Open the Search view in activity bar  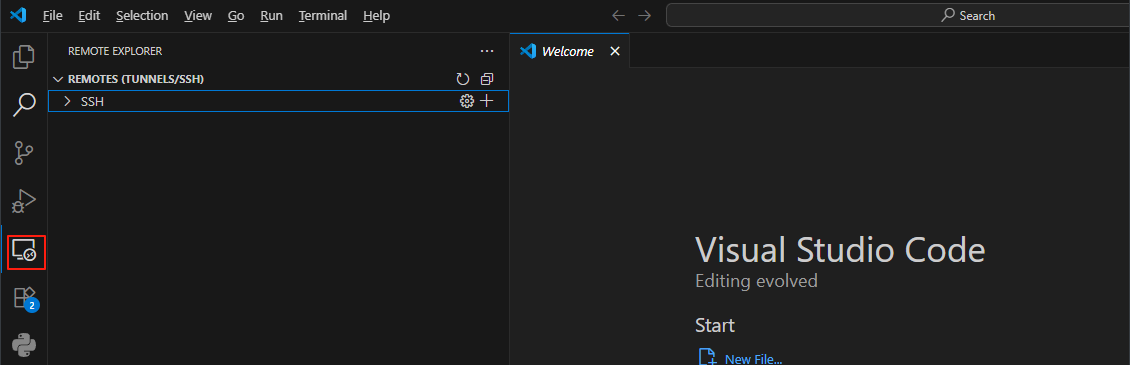tap(24, 105)
